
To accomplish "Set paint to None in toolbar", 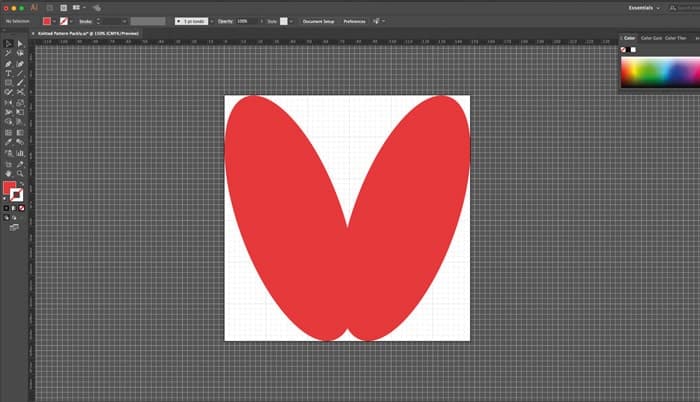I will click(22, 207).
